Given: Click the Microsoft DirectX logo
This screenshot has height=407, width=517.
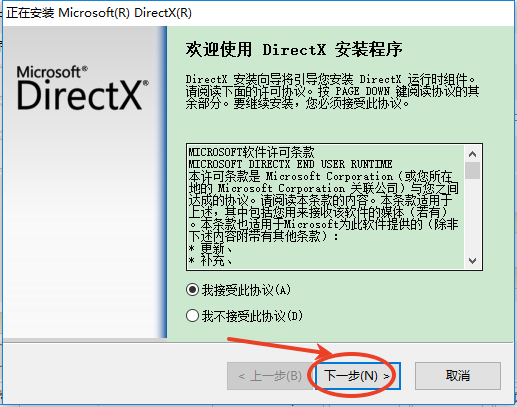Looking at the screenshot, I should point(83,88).
